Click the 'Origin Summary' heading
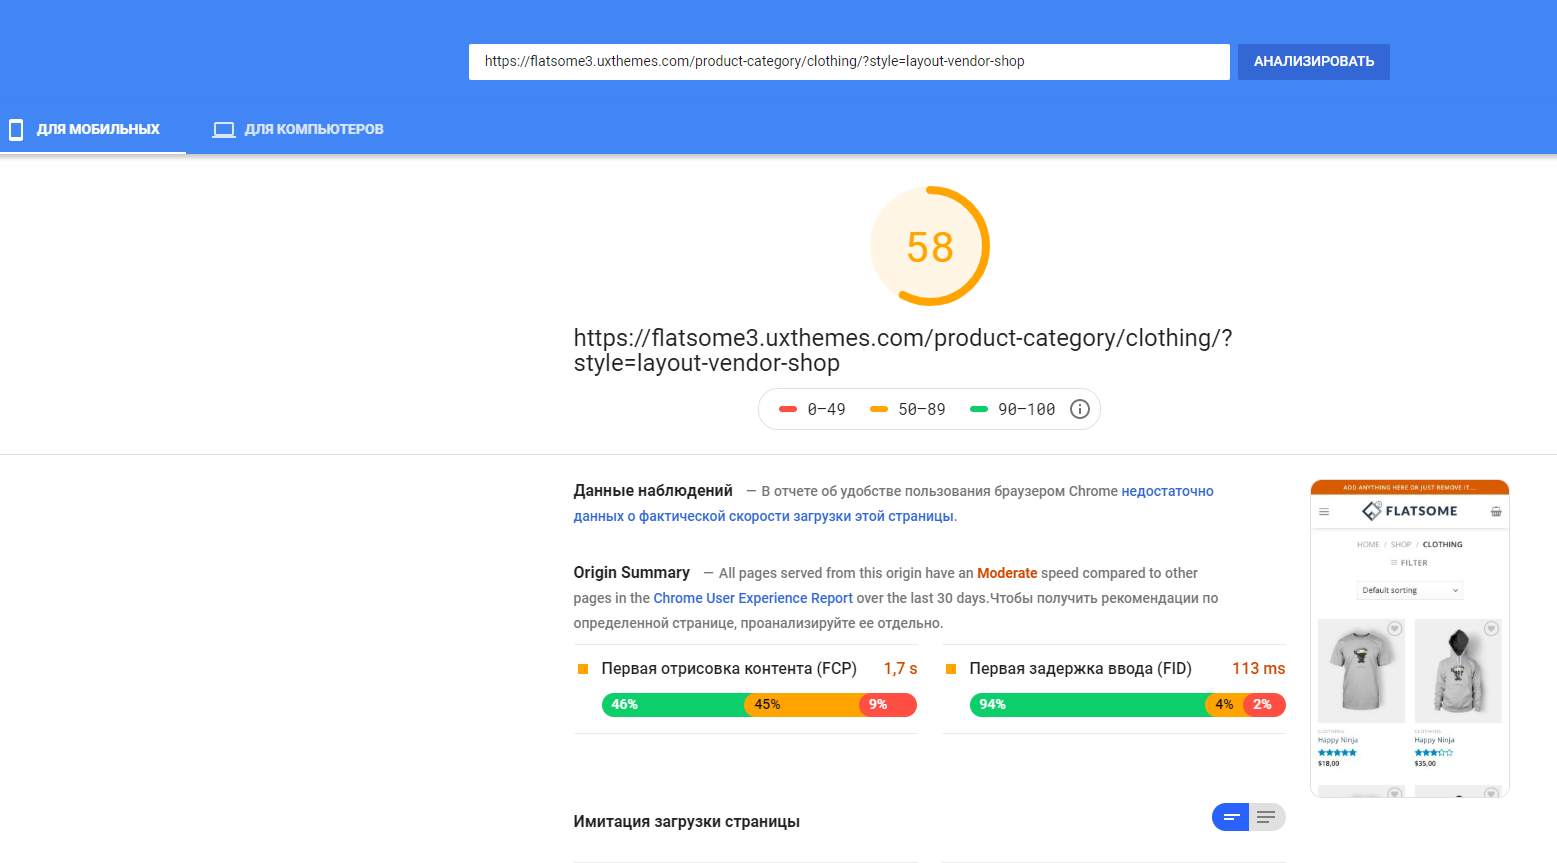 pyautogui.click(x=631, y=573)
